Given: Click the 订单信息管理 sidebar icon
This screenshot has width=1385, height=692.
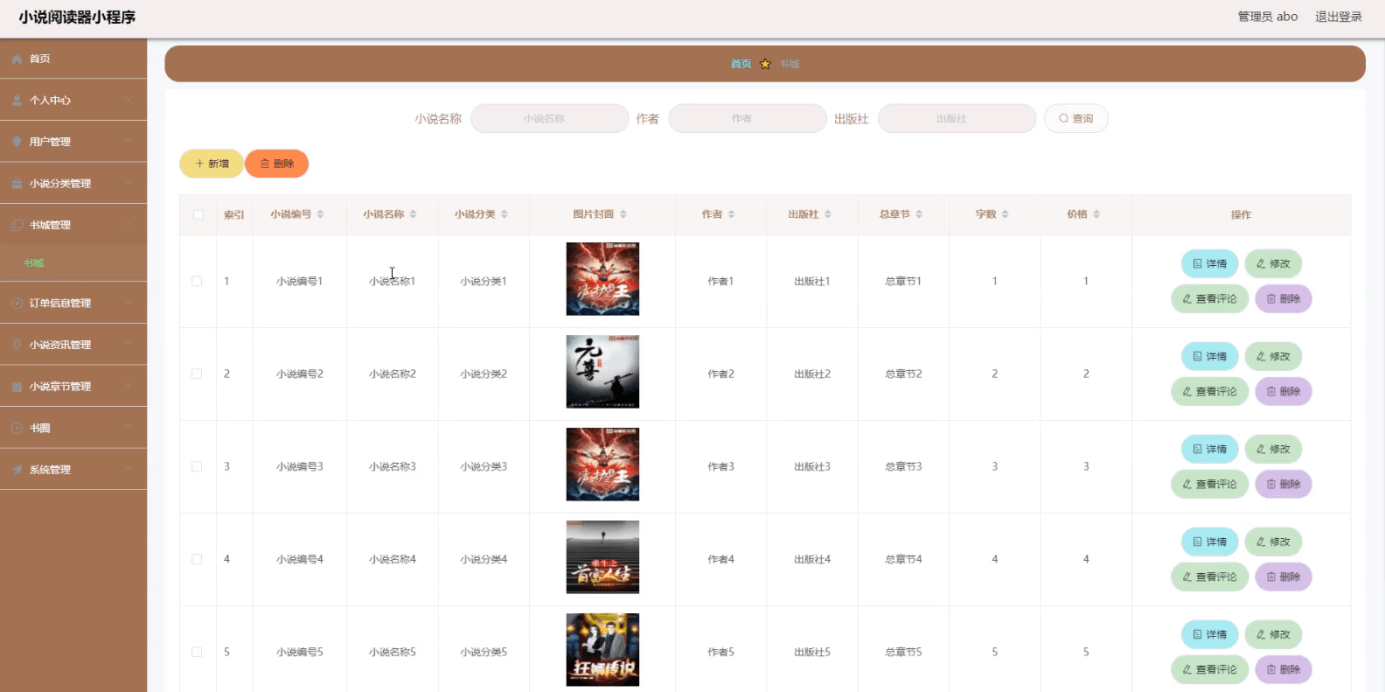Looking at the screenshot, I should [x=17, y=304].
